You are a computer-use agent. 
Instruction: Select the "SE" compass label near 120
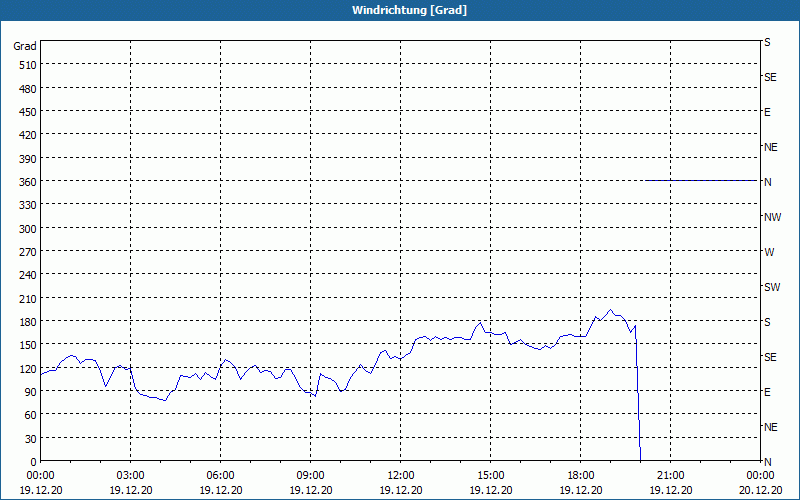click(x=770, y=357)
